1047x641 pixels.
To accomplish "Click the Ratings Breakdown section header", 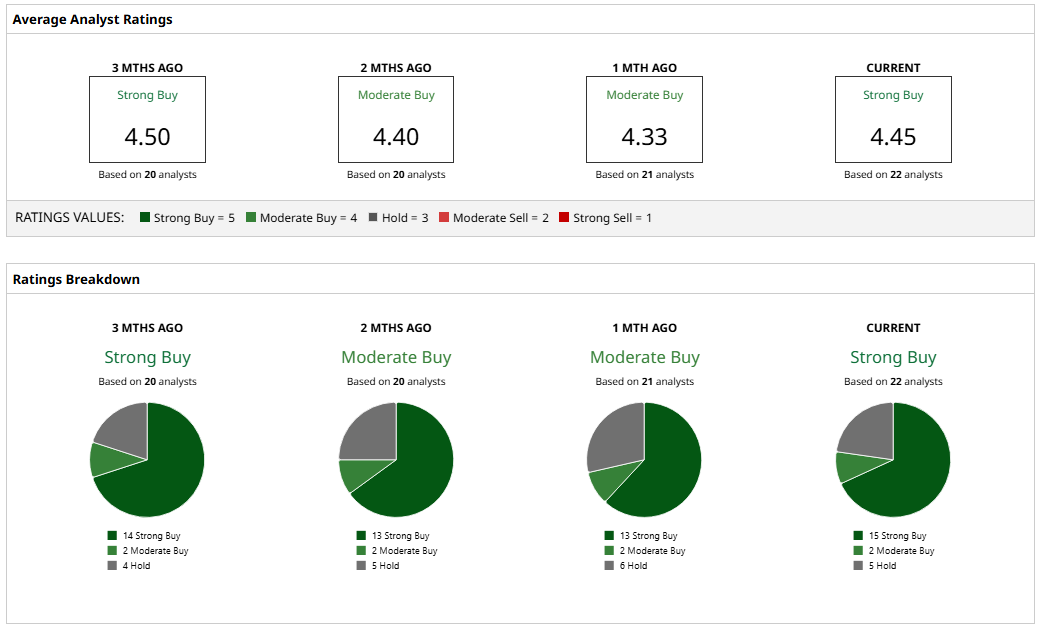I will (76, 279).
